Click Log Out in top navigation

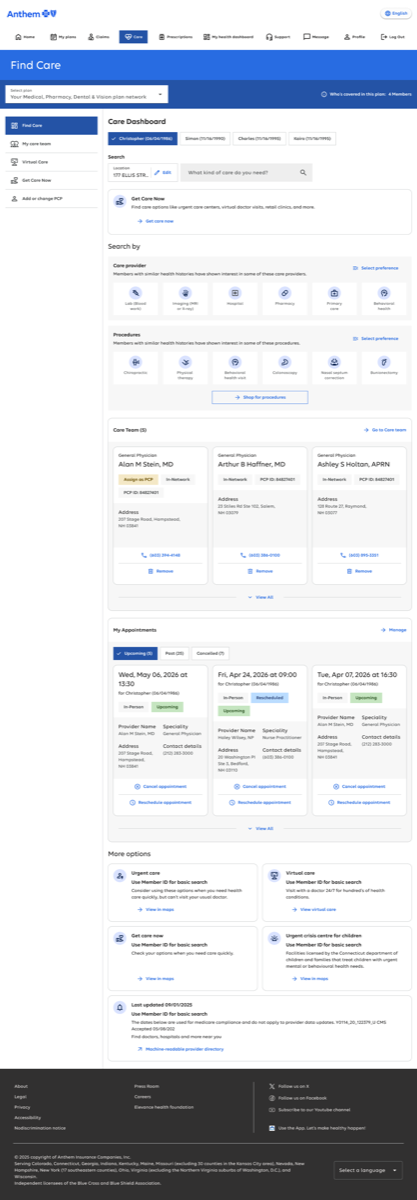392,36
